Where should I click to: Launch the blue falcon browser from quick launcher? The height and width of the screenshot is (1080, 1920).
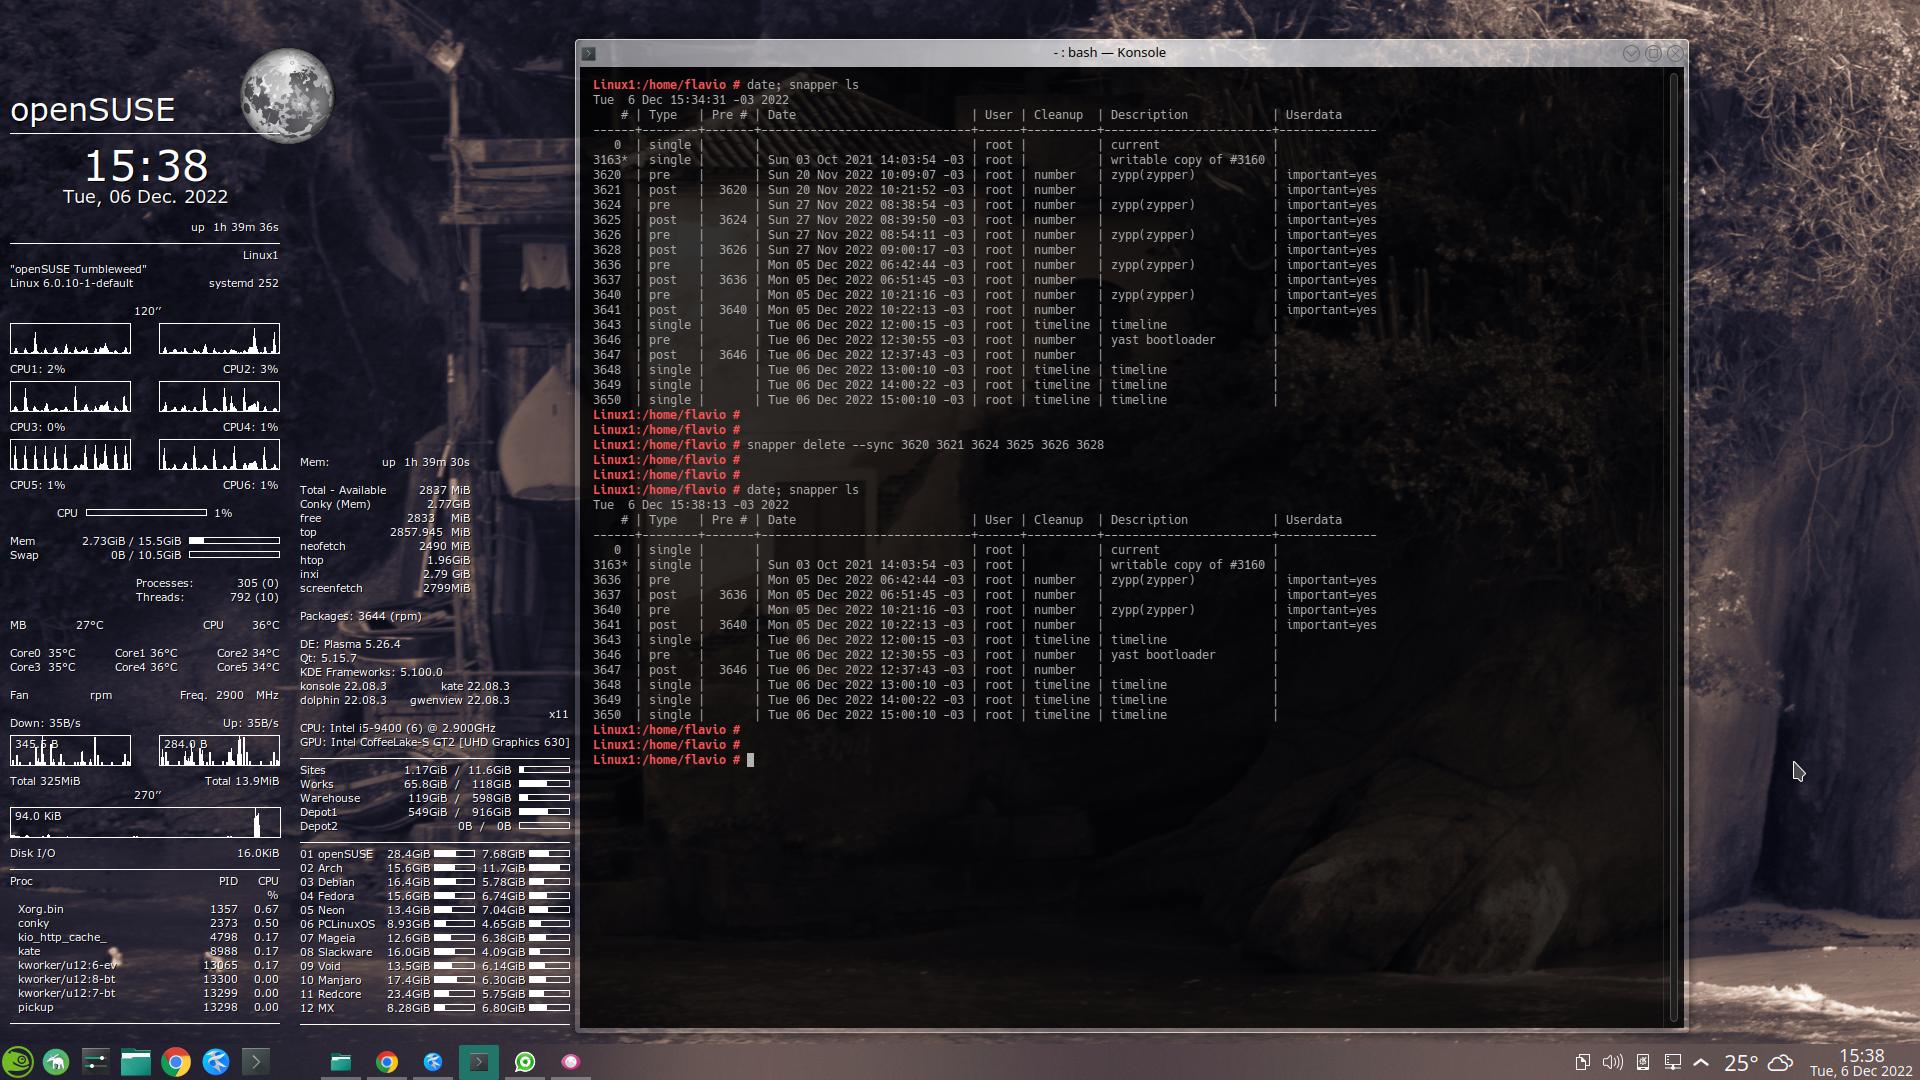tap(215, 1062)
